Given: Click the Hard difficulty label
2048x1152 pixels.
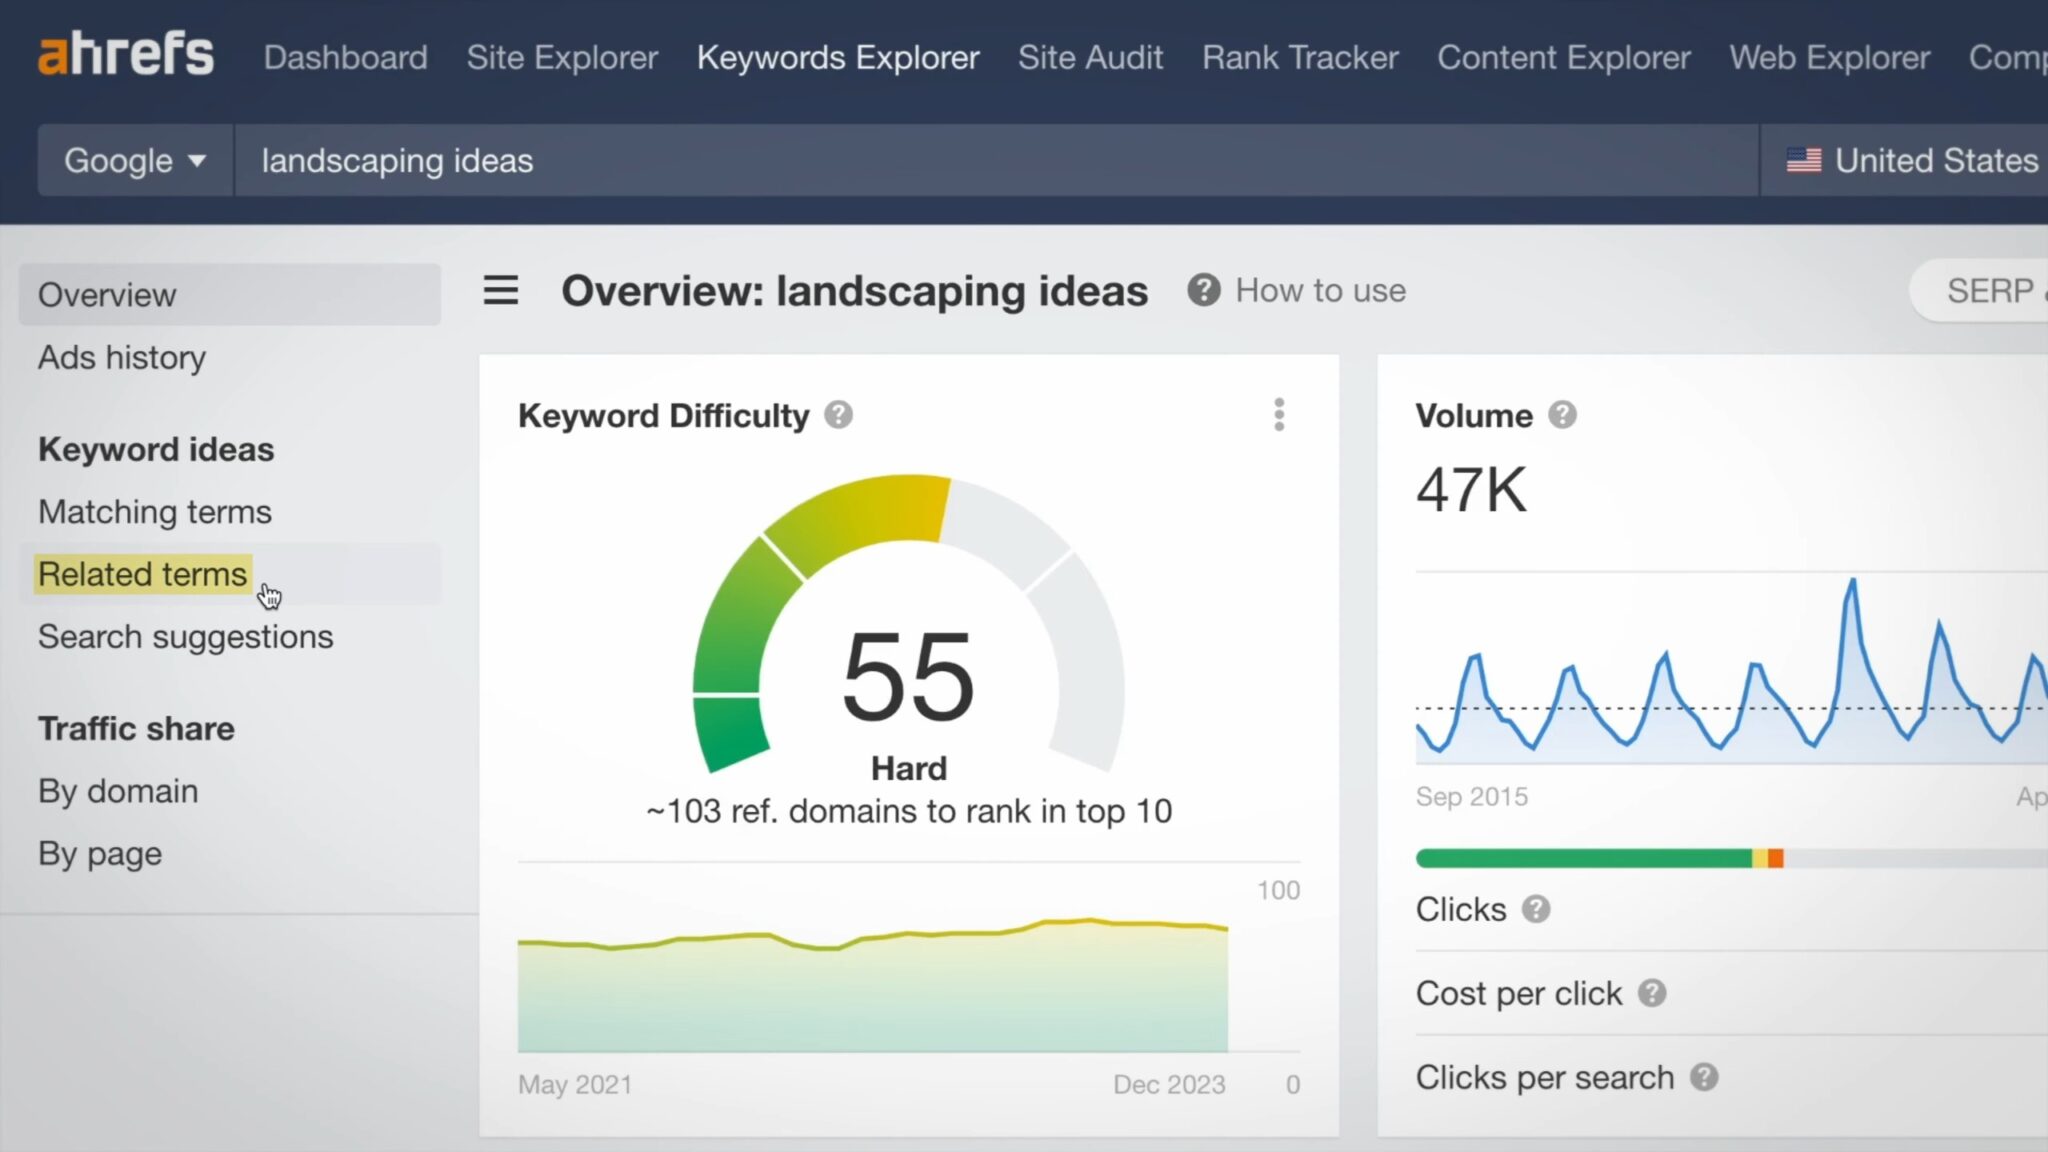Looking at the screenshot, I should 908,768.
